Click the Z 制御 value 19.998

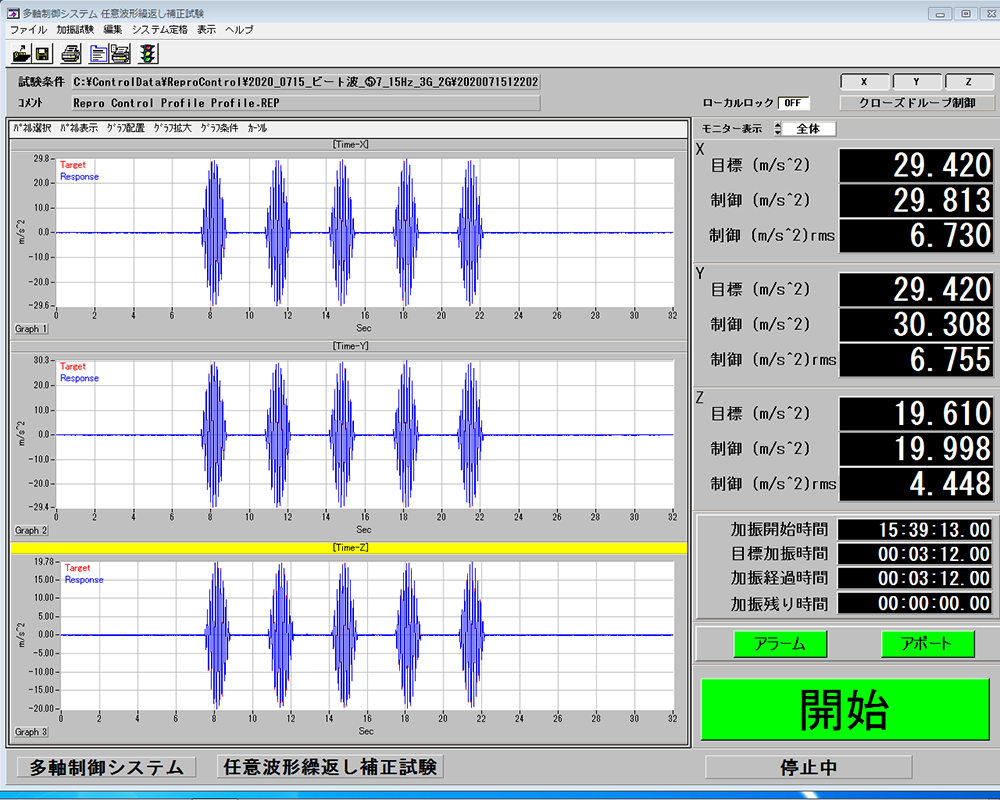pos(916,448)
